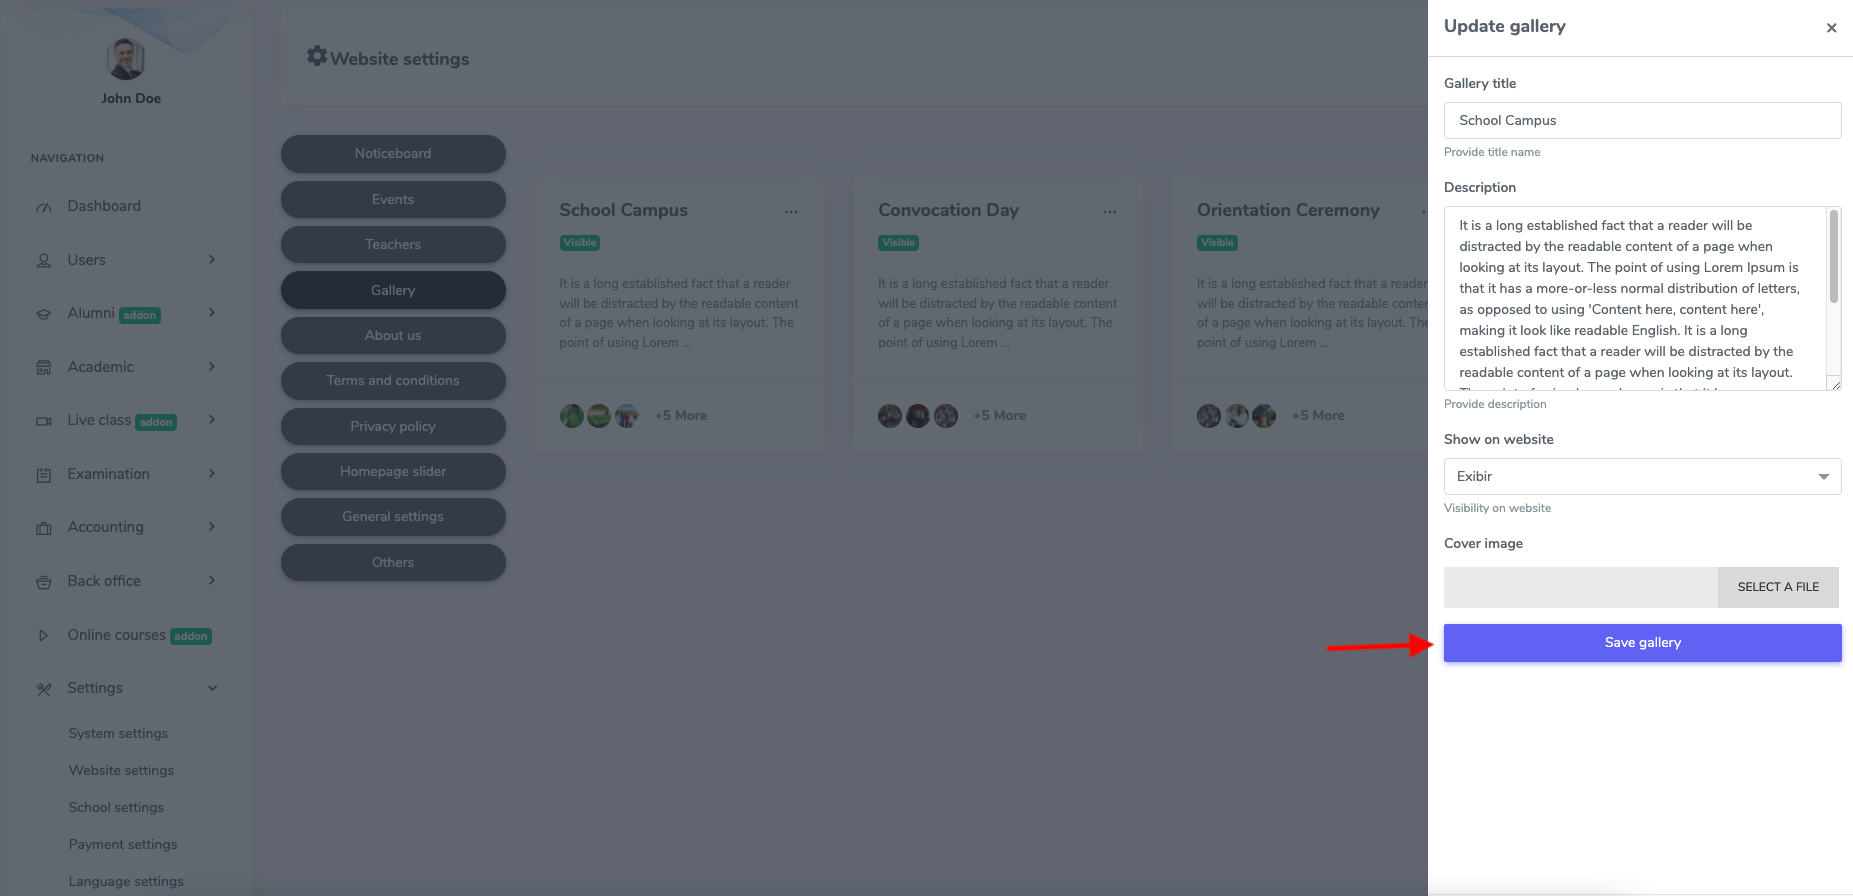Open School settings link in sidebar
The width and height of the screenshot is (1853, 896).
pyautogui.click(x=116, y=807)
